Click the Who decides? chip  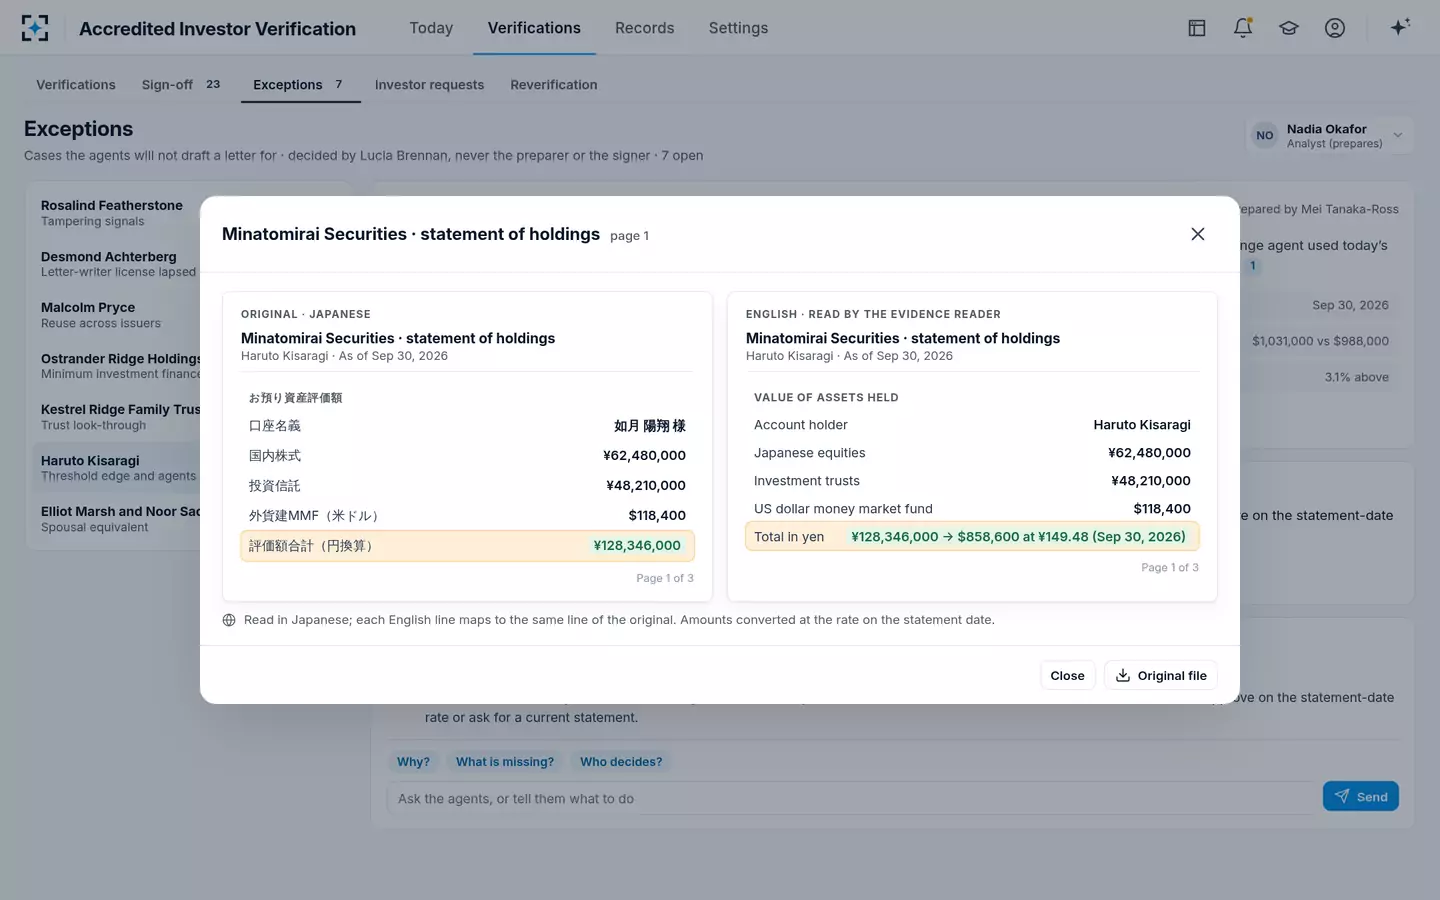(x=621, y=762)
